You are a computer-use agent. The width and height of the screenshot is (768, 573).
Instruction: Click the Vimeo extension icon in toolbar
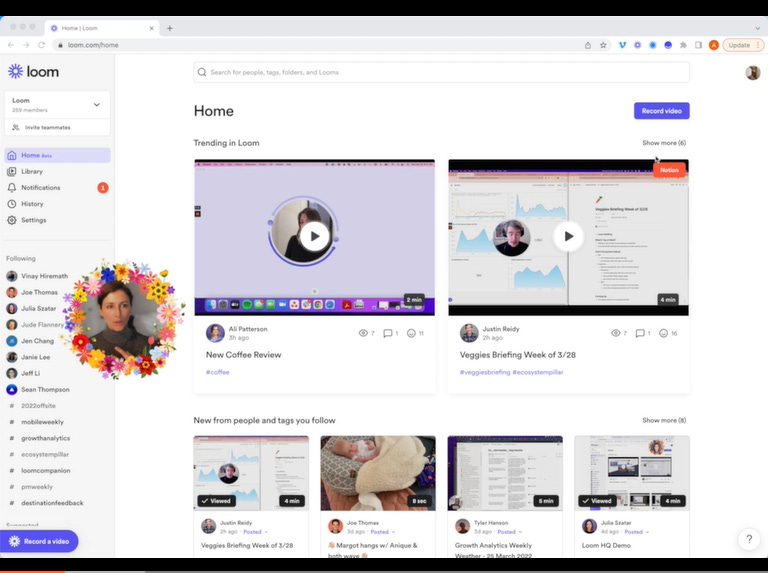pos(622,45)
